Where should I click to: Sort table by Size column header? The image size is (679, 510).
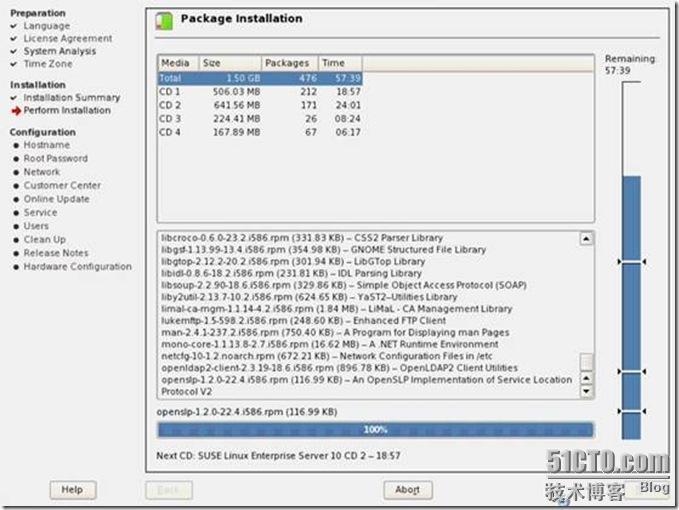(230, 63)
